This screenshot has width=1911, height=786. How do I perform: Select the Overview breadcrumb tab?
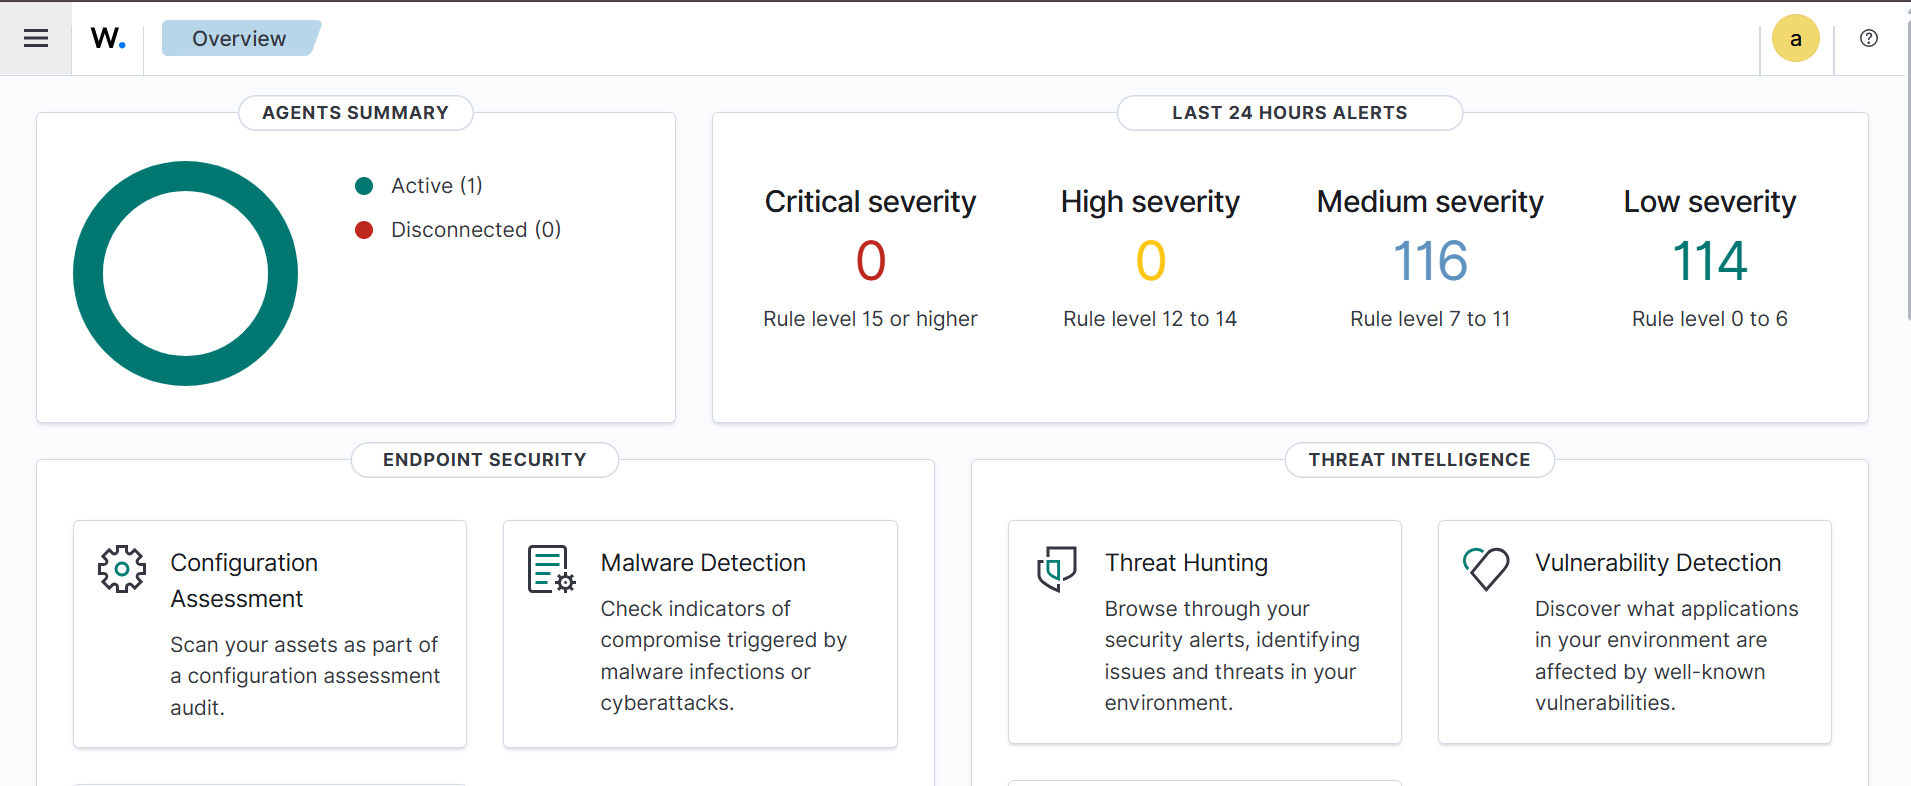point(239,38)
